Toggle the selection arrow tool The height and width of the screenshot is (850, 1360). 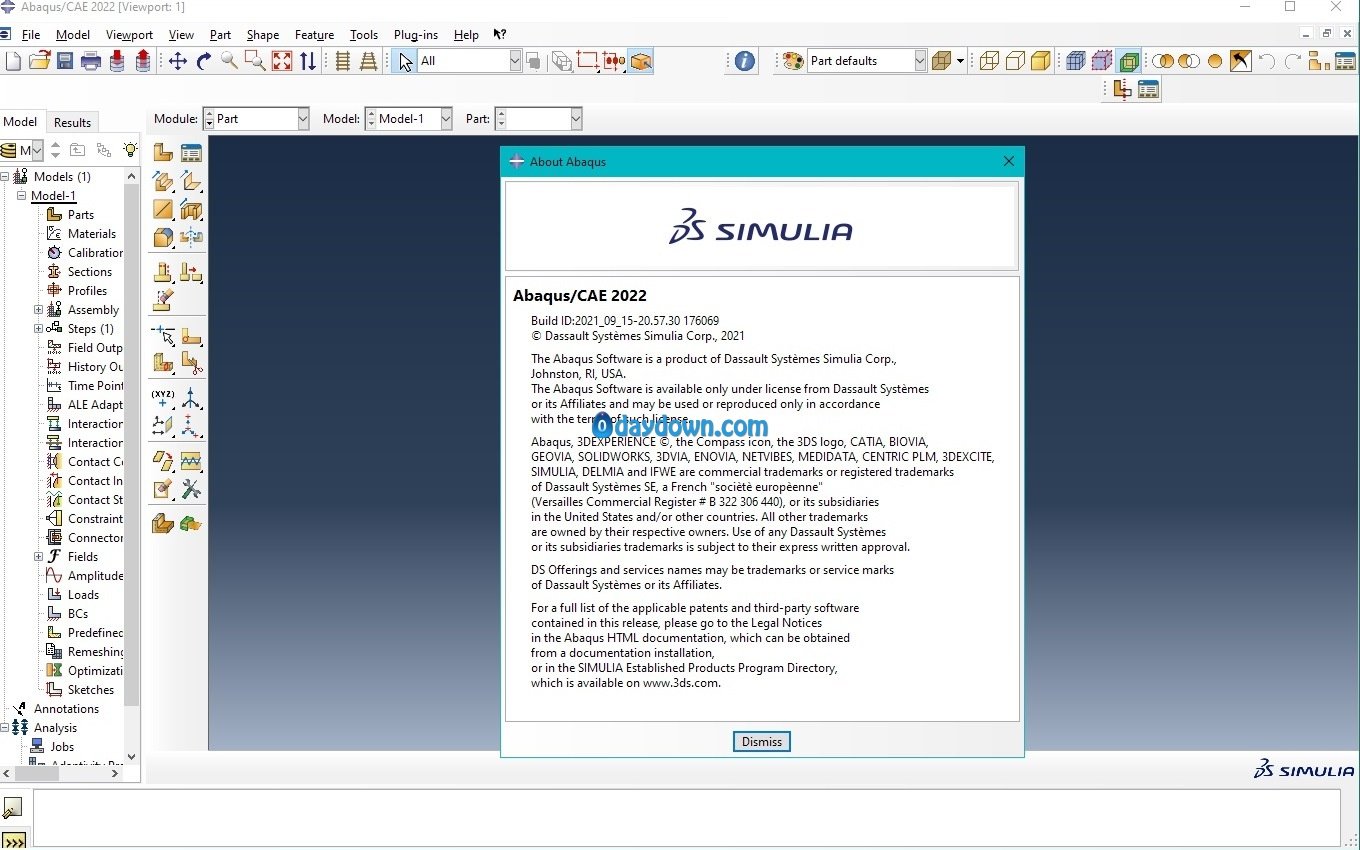(x=403, y=61)
